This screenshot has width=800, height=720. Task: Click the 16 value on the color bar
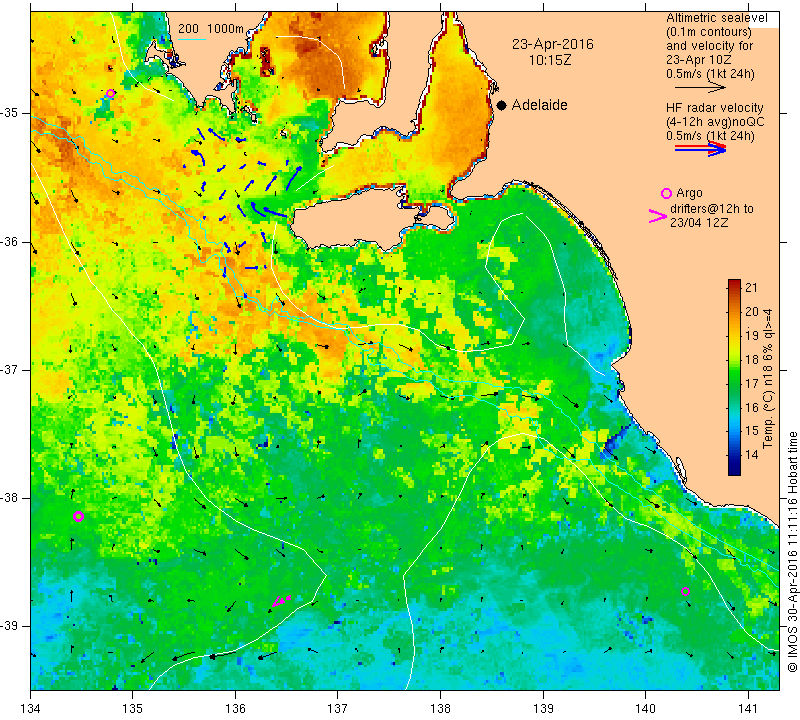pyautogui.click(x=752, y=407)
